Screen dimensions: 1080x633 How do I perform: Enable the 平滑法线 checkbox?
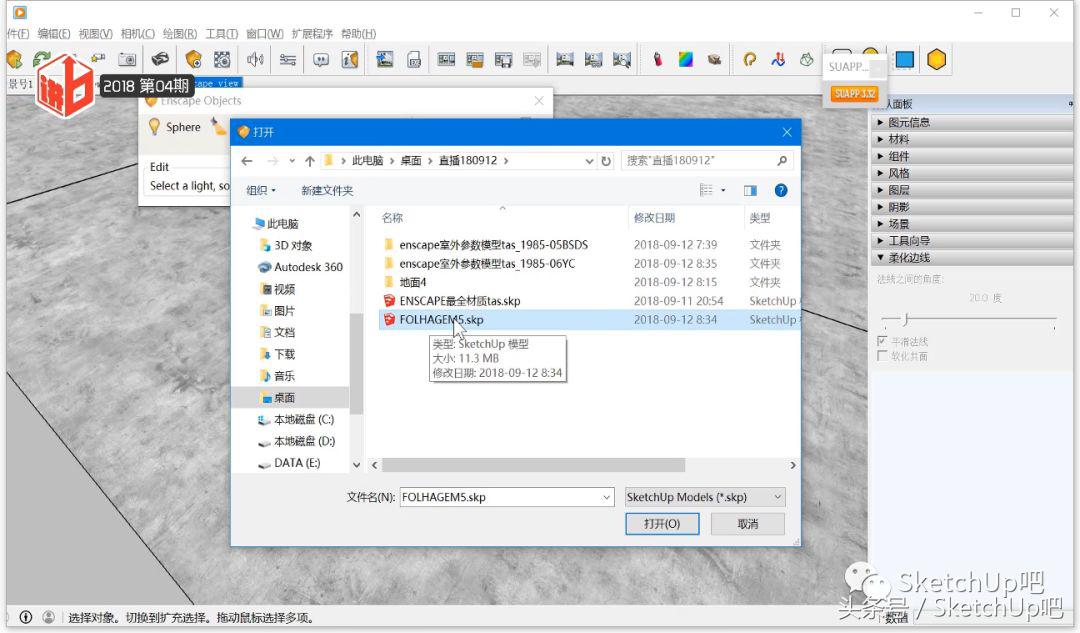pos(881,340)
